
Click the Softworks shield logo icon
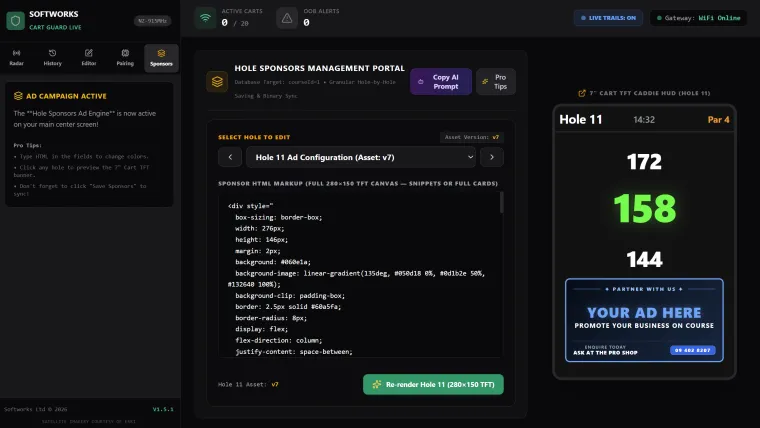[16, 20]
